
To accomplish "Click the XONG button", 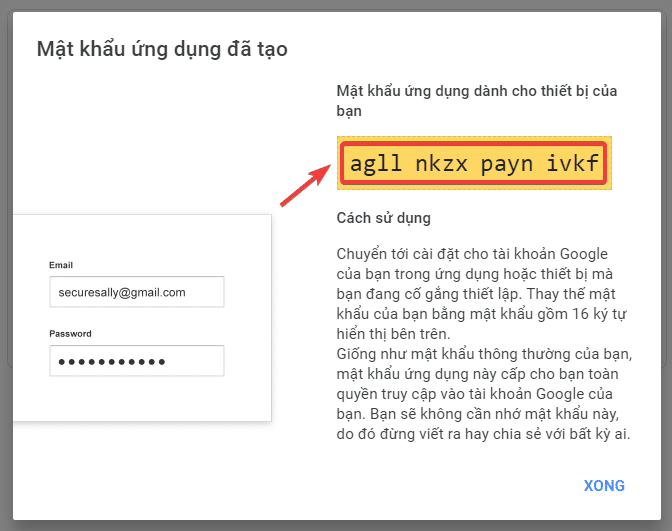I will [604, 486].
